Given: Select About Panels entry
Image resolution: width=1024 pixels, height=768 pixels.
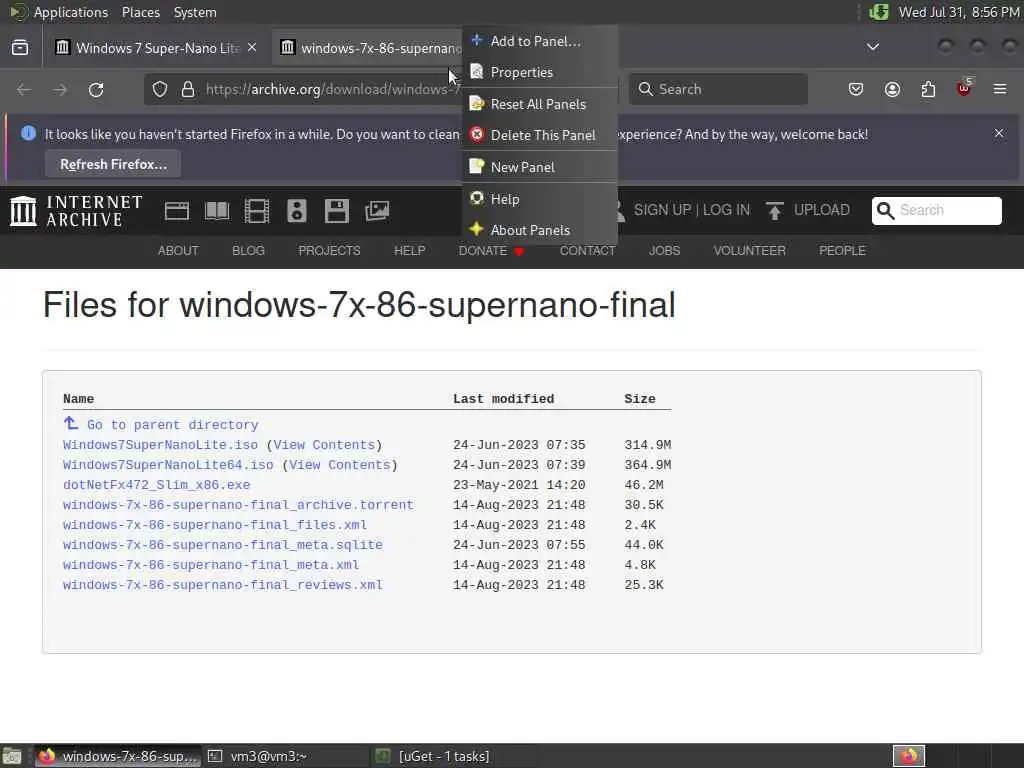Looking at the screenshot, I should (x=539, y=230).
